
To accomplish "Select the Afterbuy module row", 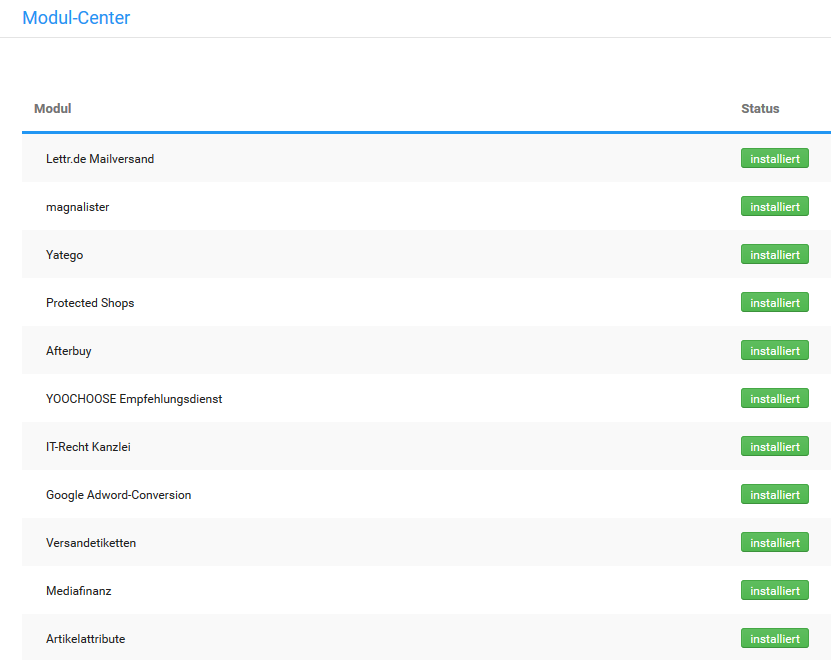I will click(x=69, y=351).
